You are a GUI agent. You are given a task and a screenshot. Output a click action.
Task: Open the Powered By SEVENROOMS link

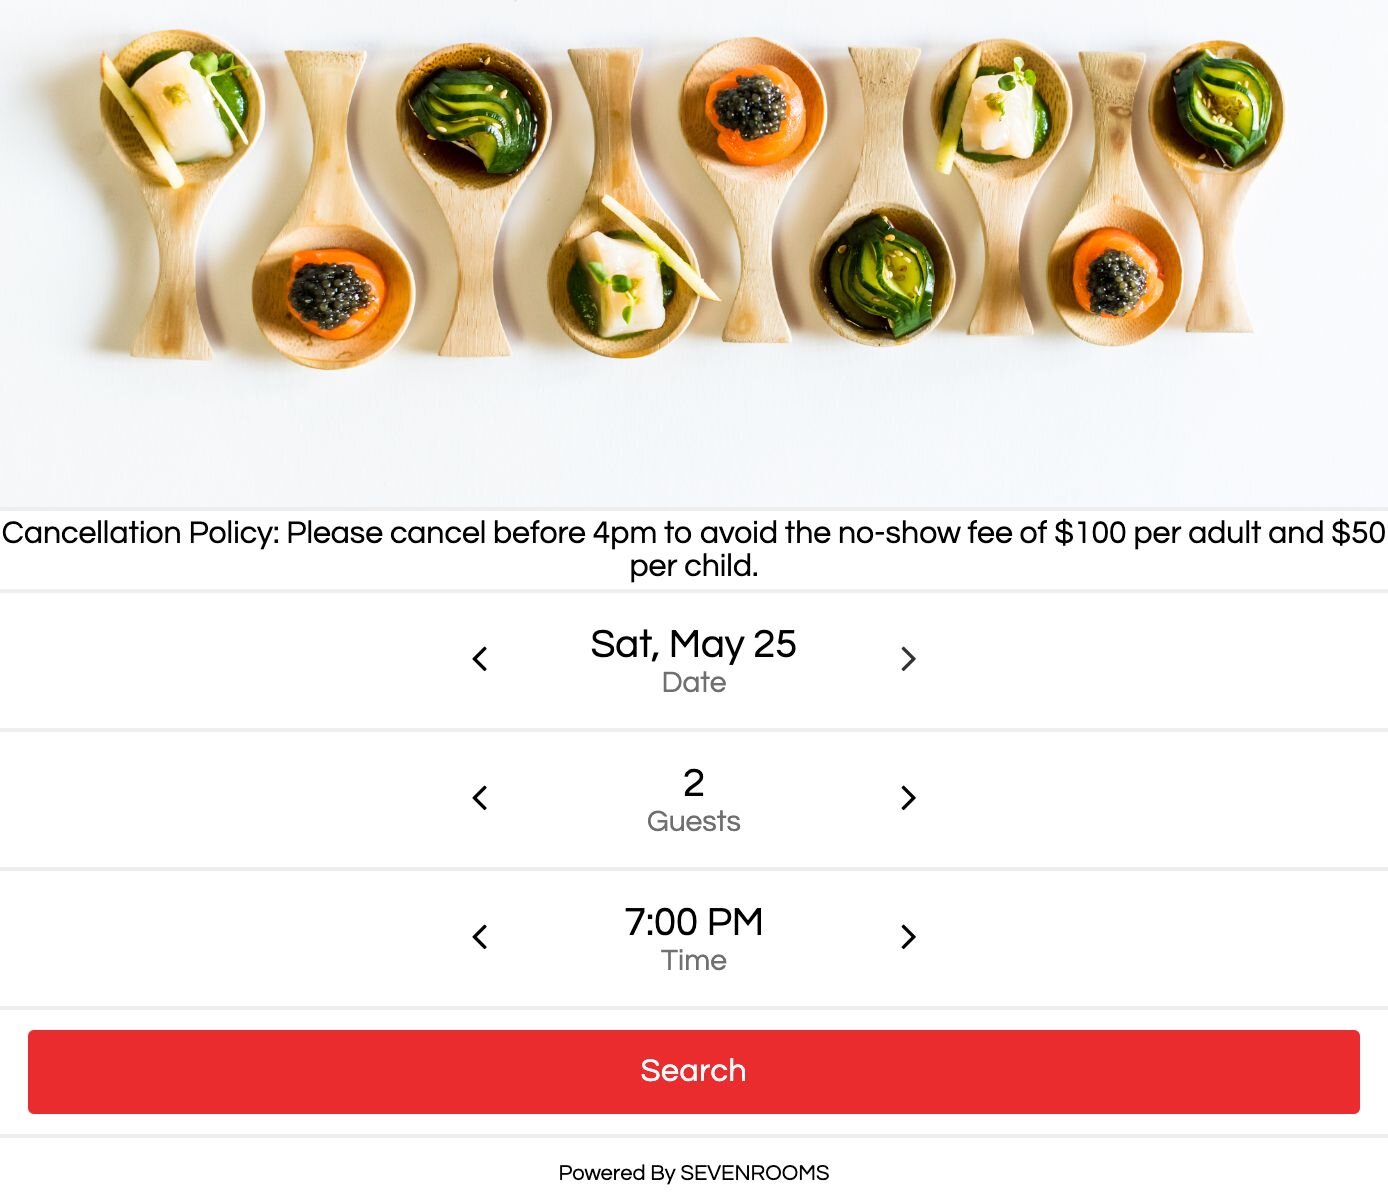[x=693, y=1173]
